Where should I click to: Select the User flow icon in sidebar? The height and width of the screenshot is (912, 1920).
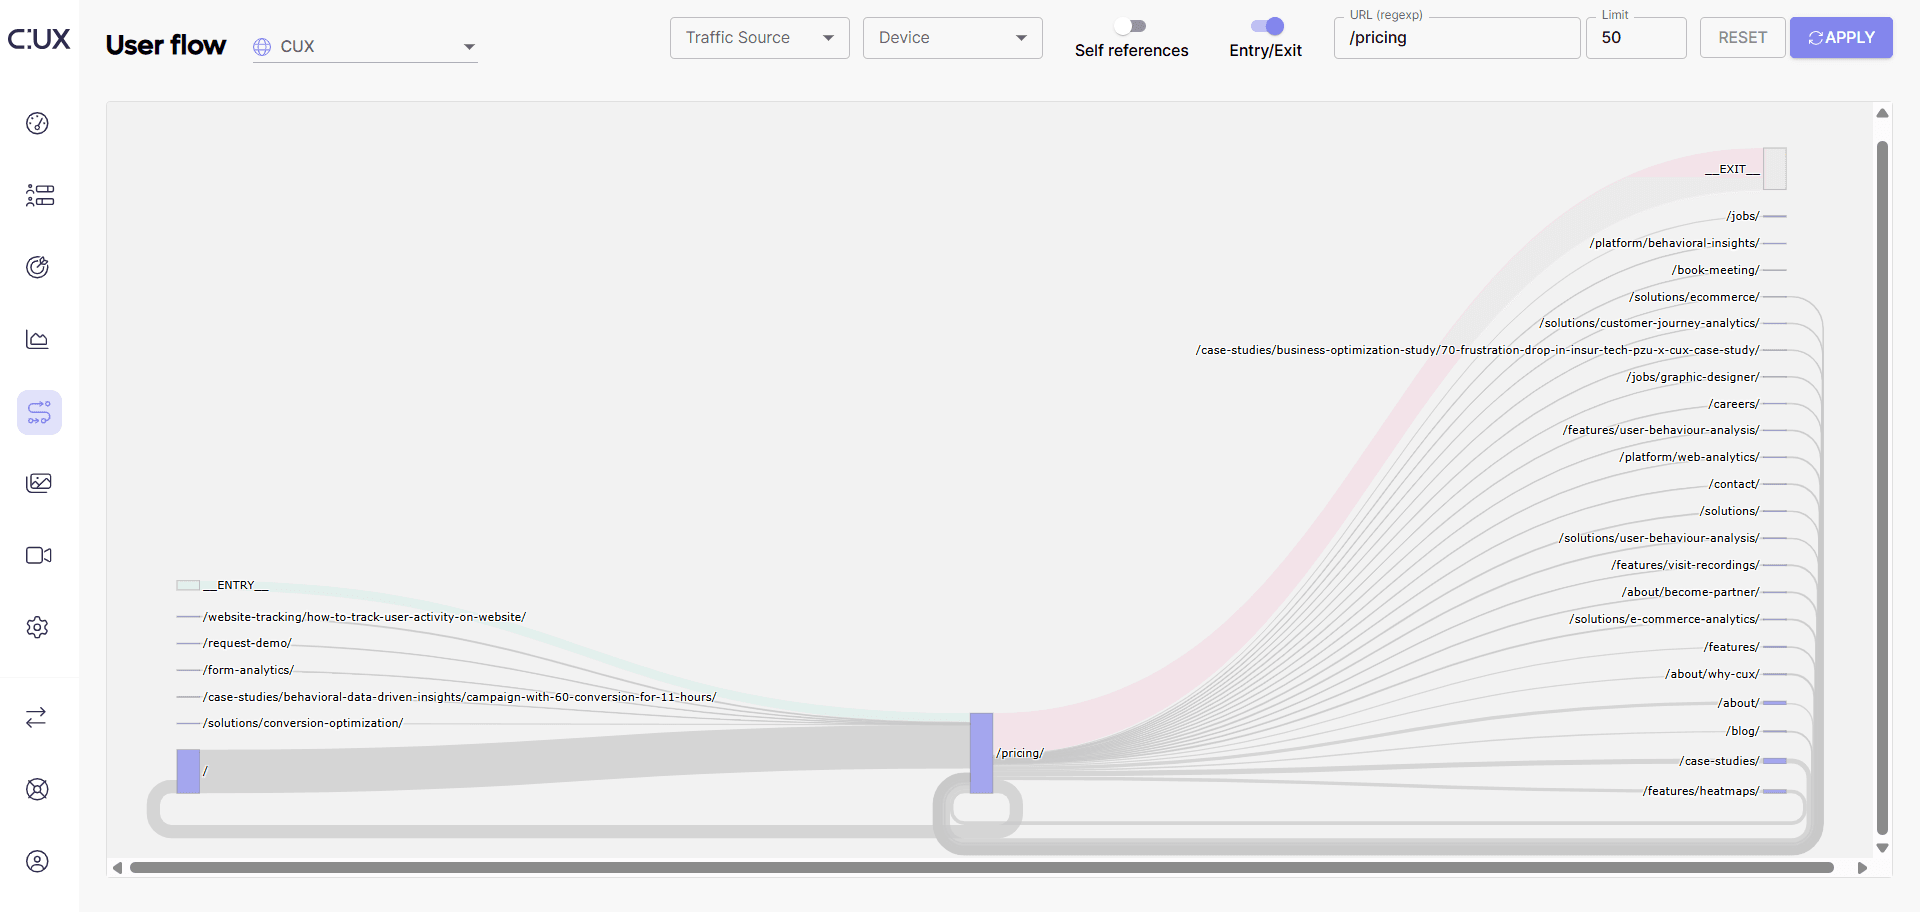point(39,412)
